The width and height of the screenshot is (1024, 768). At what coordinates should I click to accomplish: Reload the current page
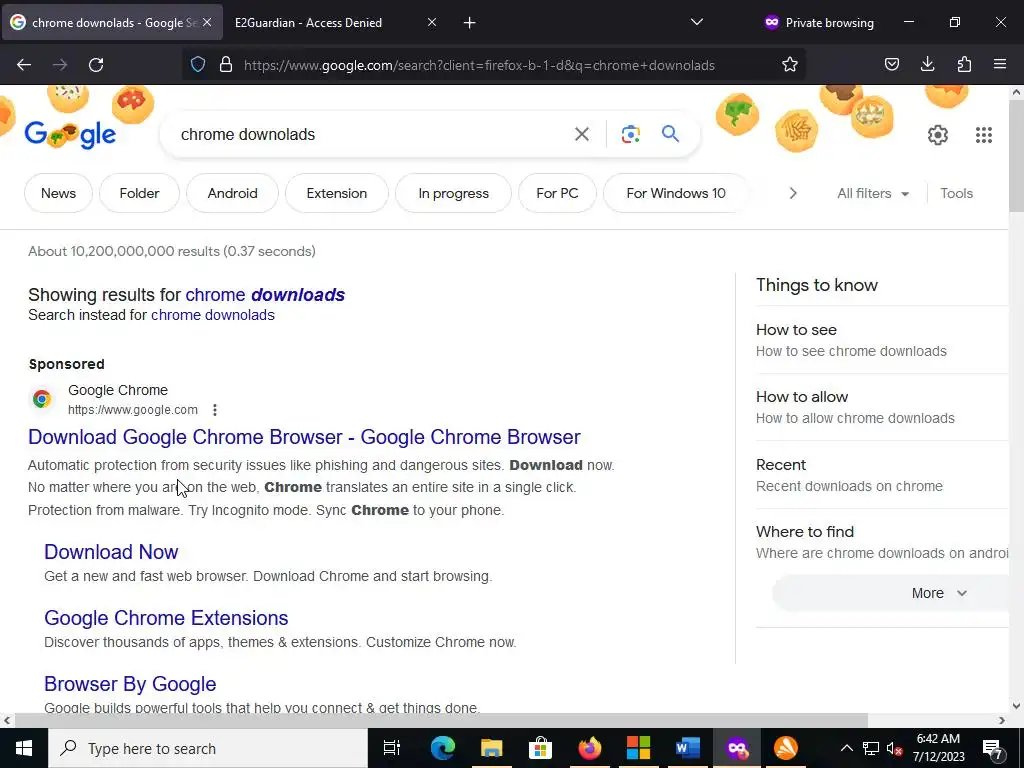coord(96,65)
